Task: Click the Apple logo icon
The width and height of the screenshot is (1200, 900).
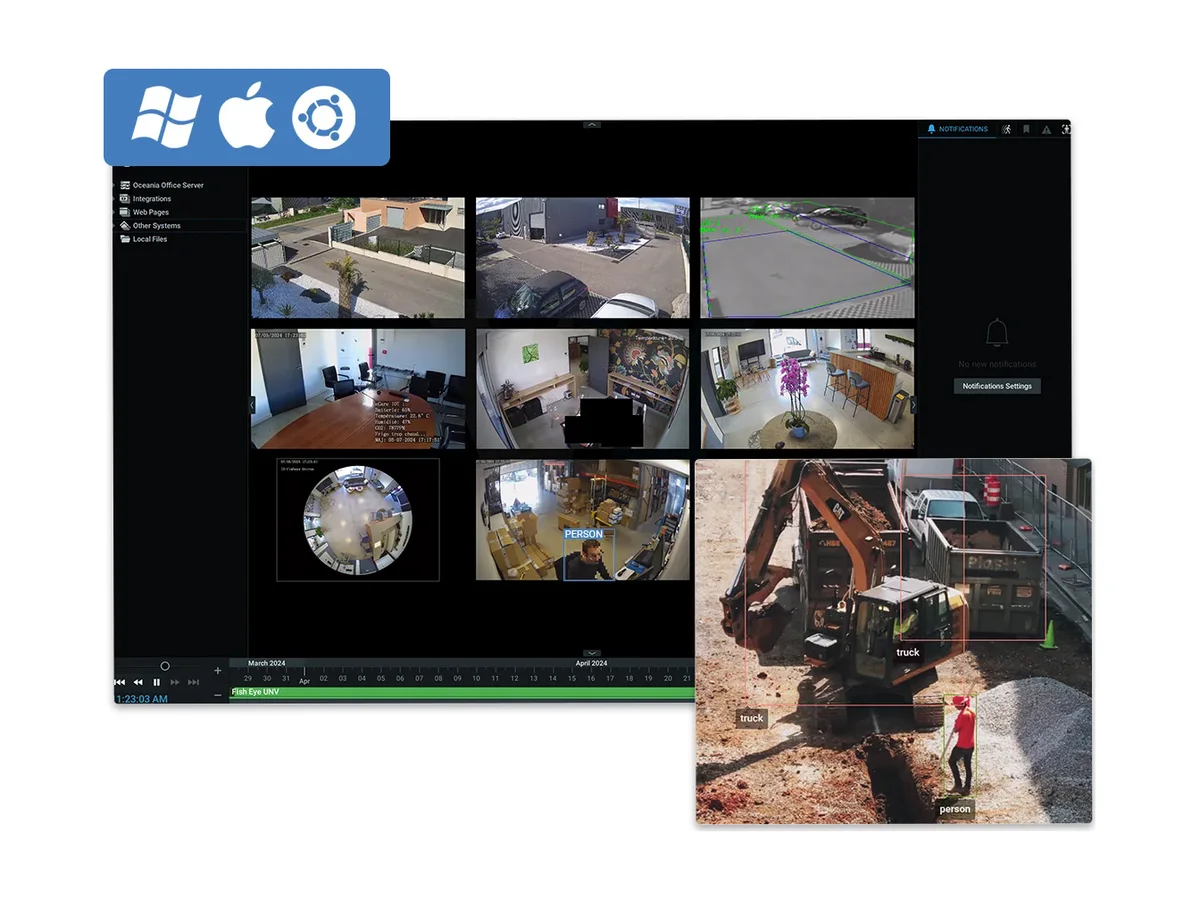Action: 247,116
